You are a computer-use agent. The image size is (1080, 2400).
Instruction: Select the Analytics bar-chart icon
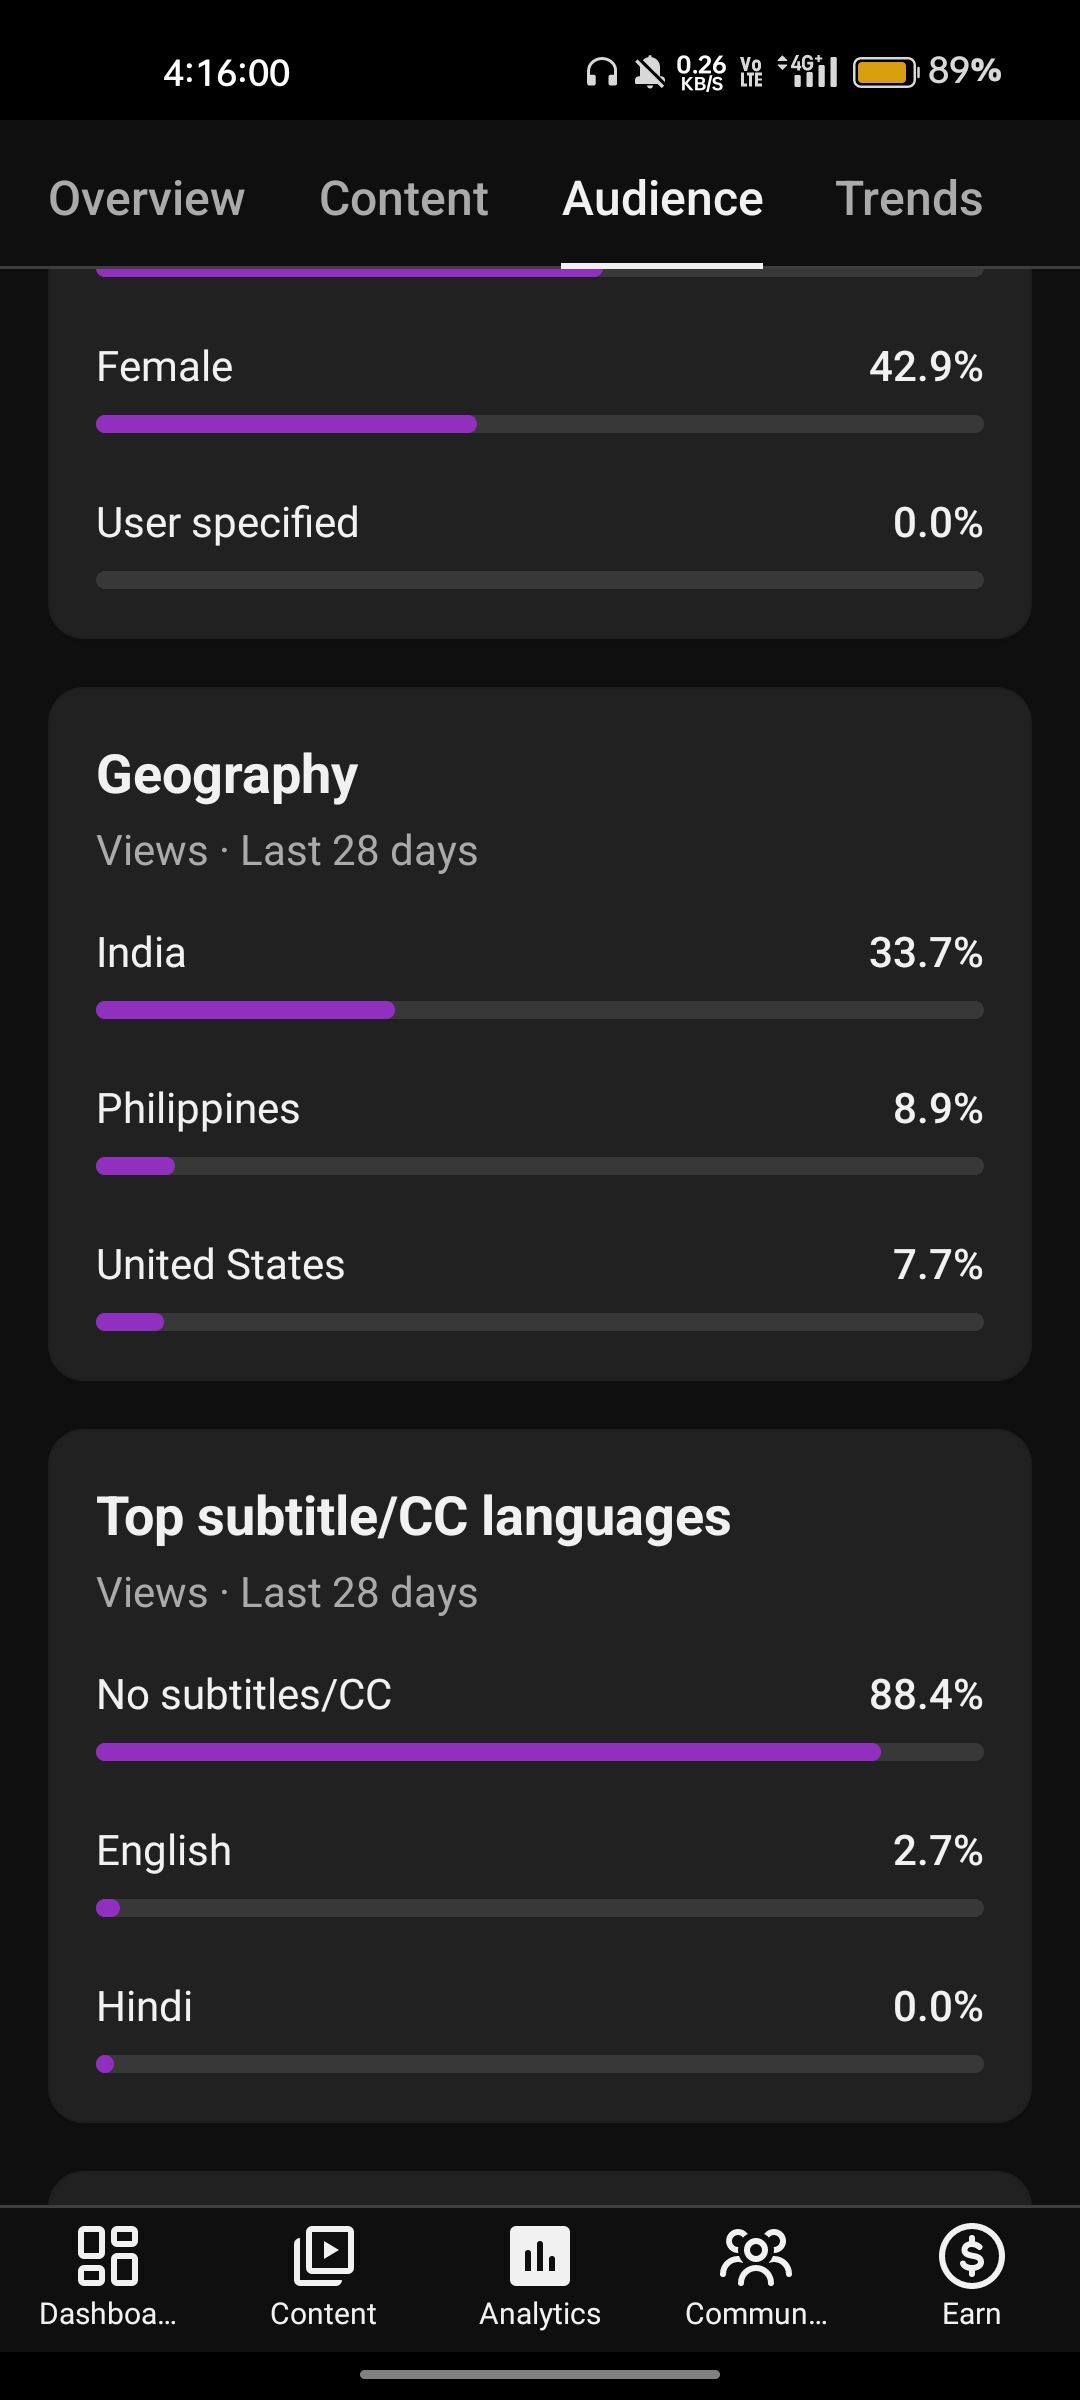pyautogui.click(x=540, y=2256)
